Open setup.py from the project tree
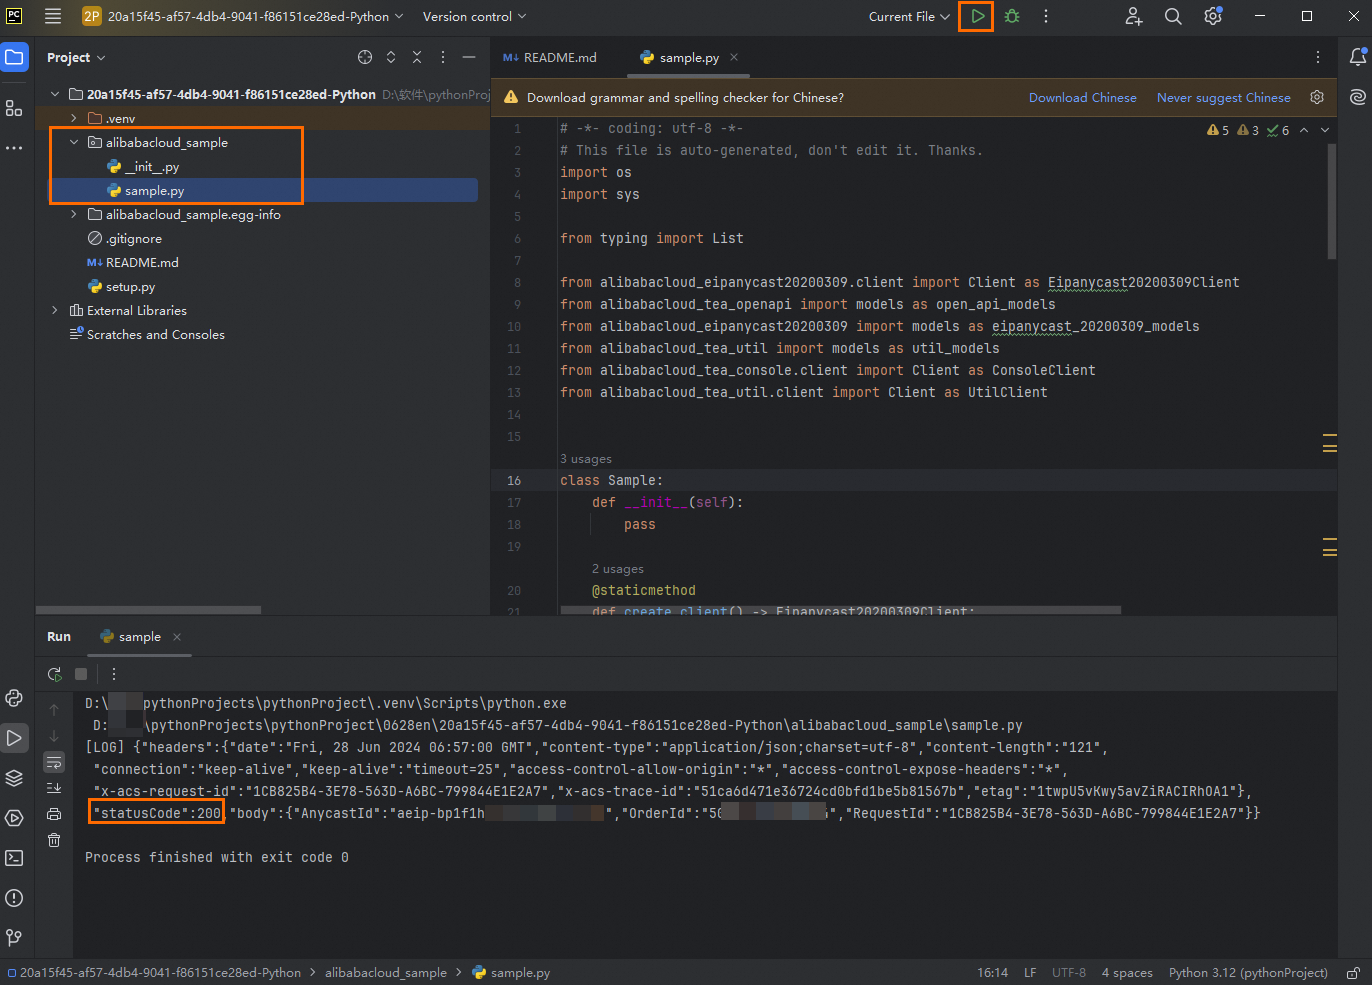The width and height of the screenshot is (1372, 985). tap(130, 287)
